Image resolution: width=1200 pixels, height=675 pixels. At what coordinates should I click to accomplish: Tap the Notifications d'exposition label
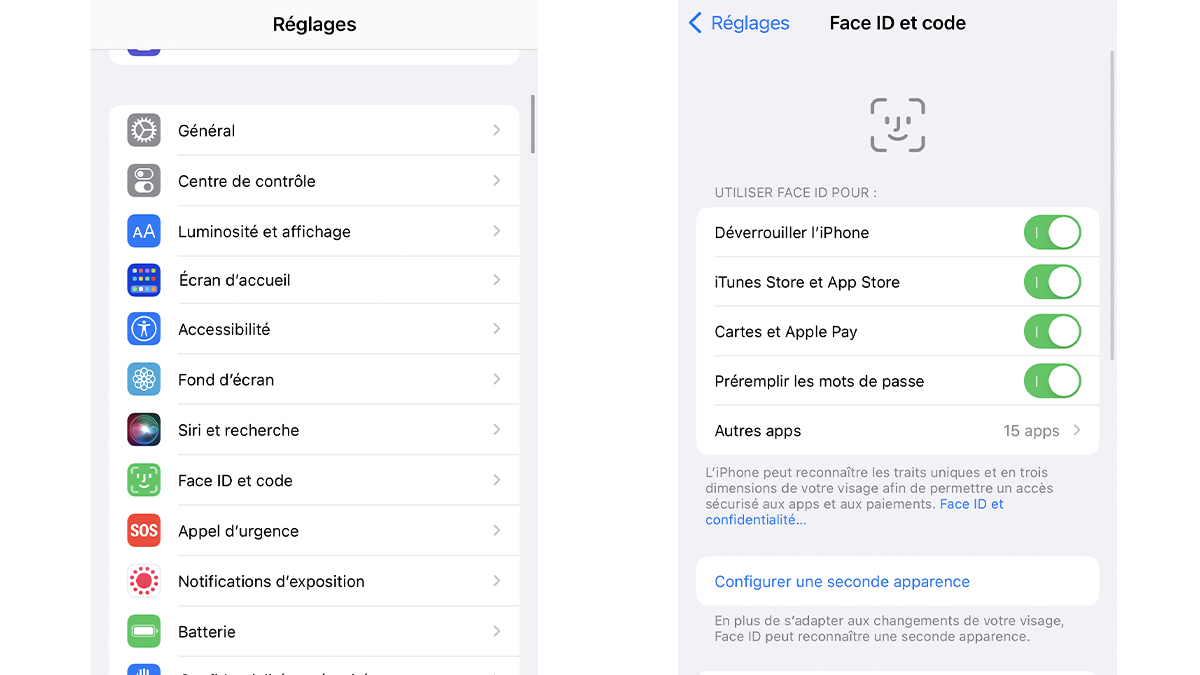[x=271, y=581]
